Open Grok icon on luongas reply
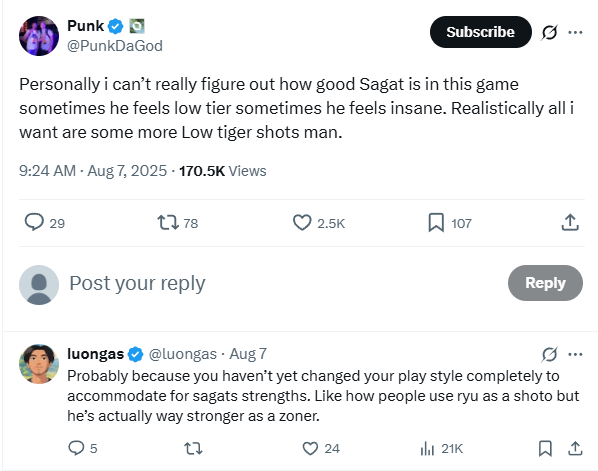The height and width of the screenshot is (471, 598). (x=549, y=354)
